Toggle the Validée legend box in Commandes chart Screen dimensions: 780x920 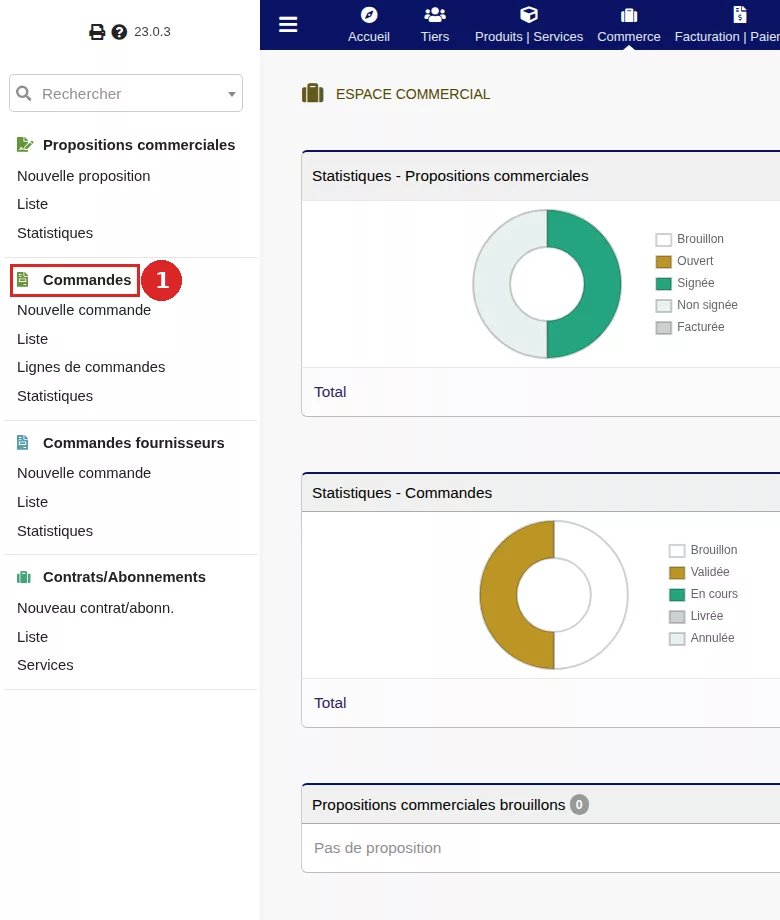click(x=677, y=573)
